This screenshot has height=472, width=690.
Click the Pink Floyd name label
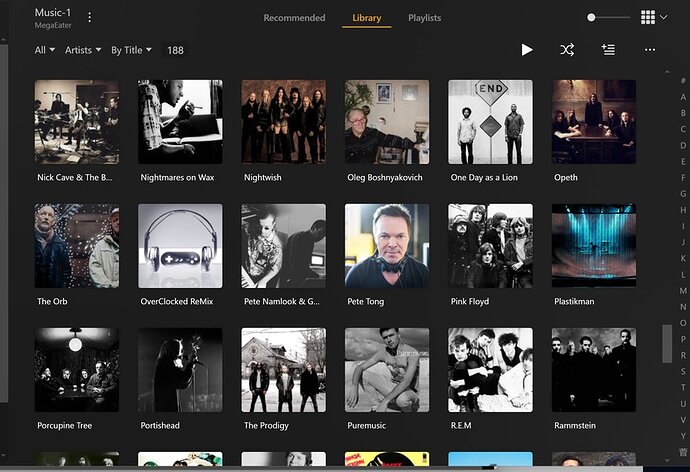point(470,302)
